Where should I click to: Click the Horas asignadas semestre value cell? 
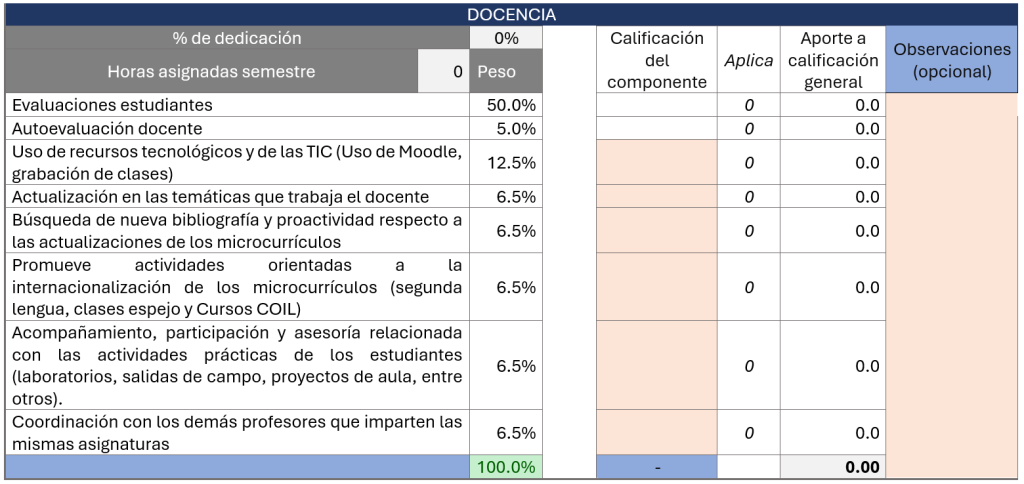[x=444, y=72]
